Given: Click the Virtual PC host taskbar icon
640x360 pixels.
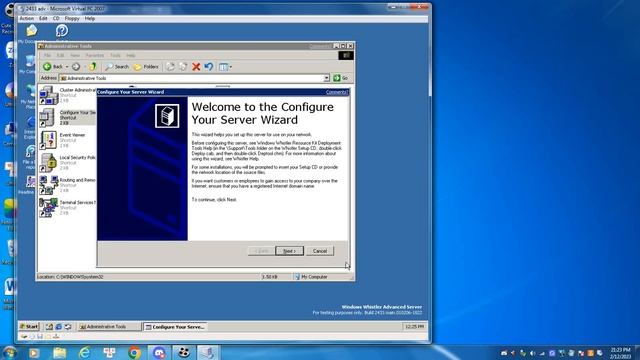Looking at the screenshot, I should (x=208, y=353).
